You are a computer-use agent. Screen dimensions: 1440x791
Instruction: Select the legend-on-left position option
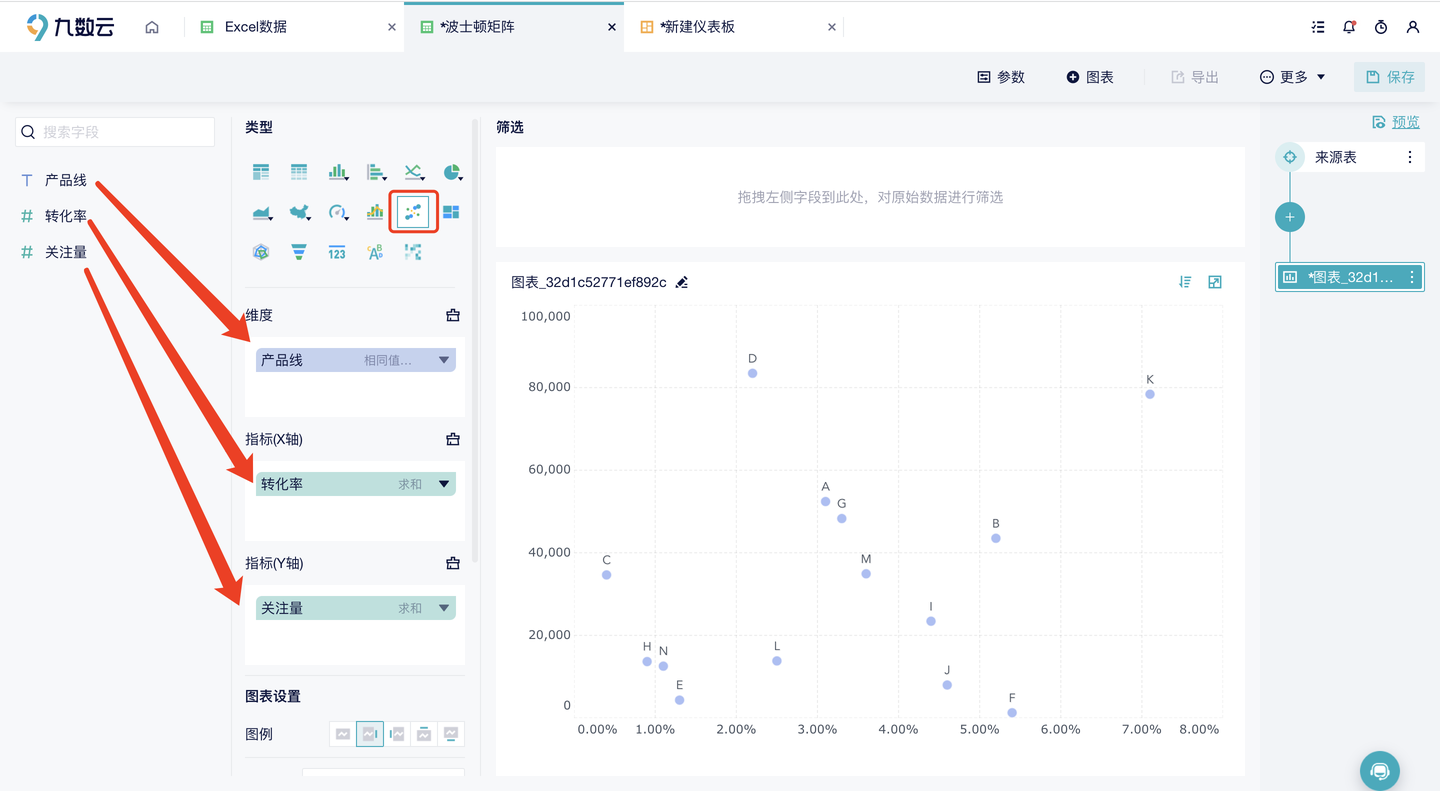pos(397,733)
